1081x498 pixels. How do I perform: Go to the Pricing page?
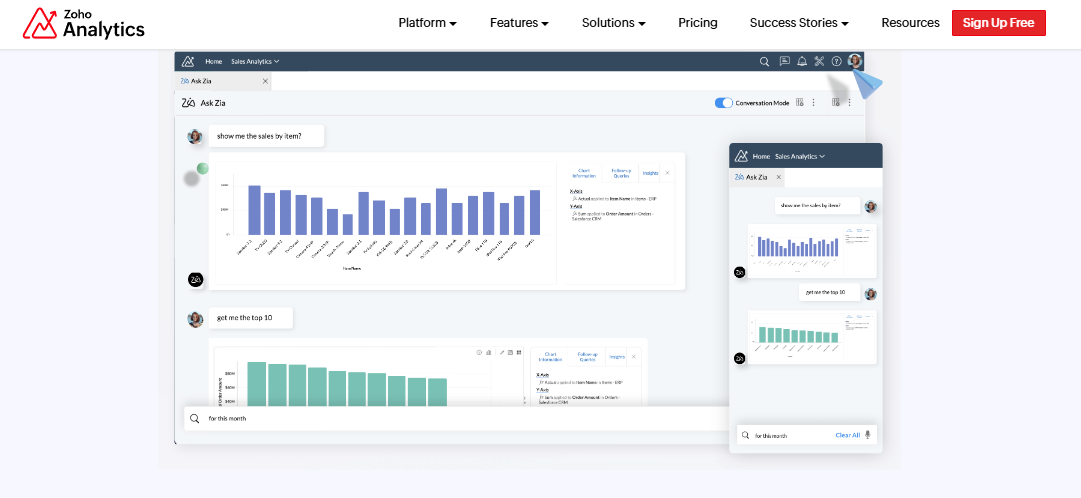[698, 23]
